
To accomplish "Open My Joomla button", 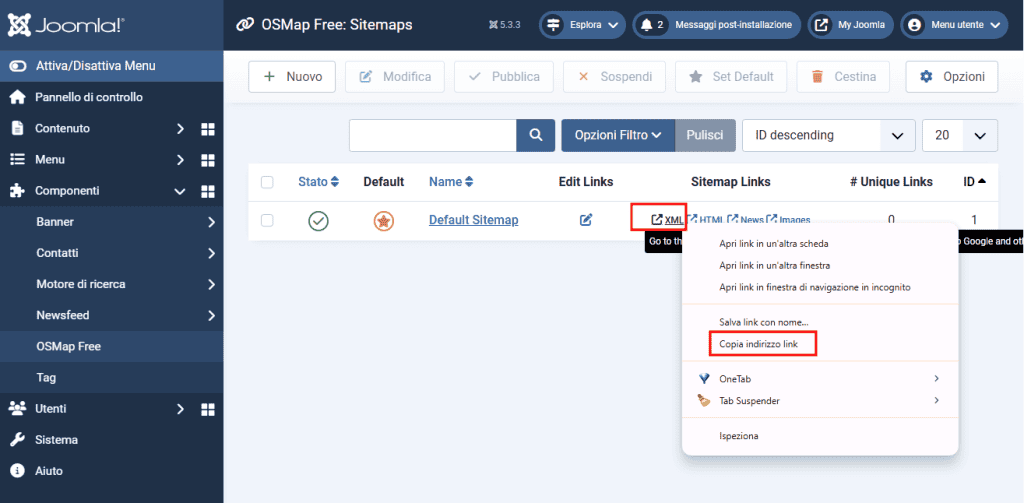I will [x=850, y=25].
